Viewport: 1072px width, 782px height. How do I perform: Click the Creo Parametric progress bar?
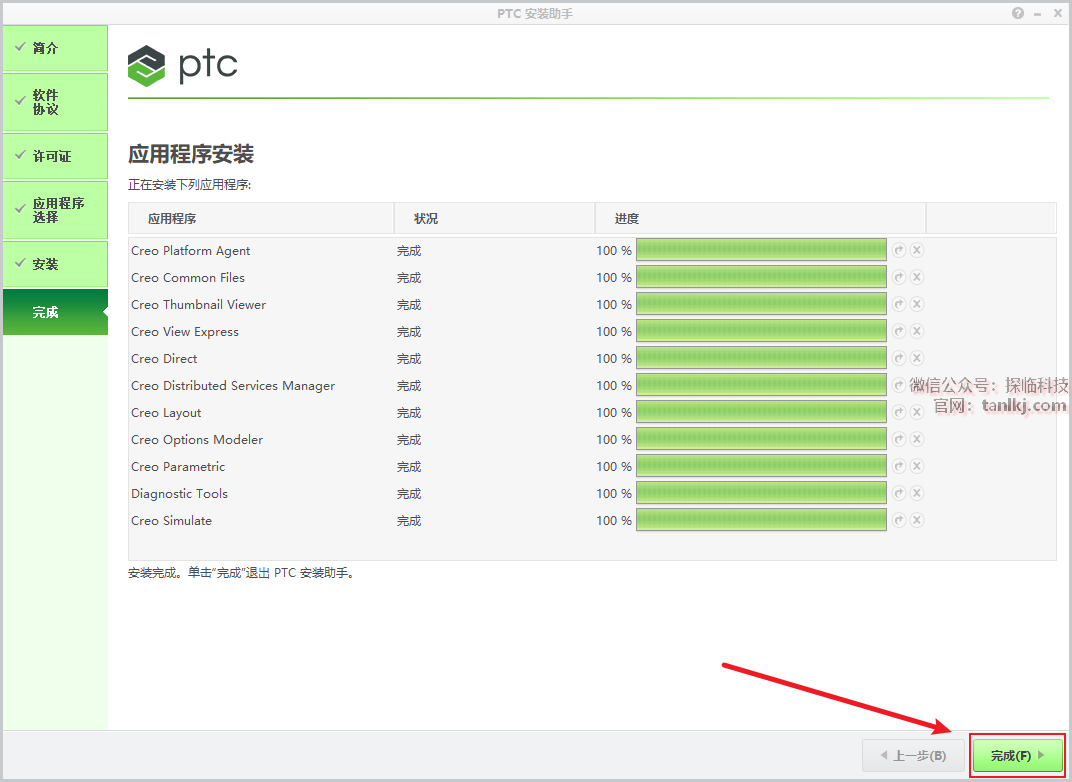[761, 466]
